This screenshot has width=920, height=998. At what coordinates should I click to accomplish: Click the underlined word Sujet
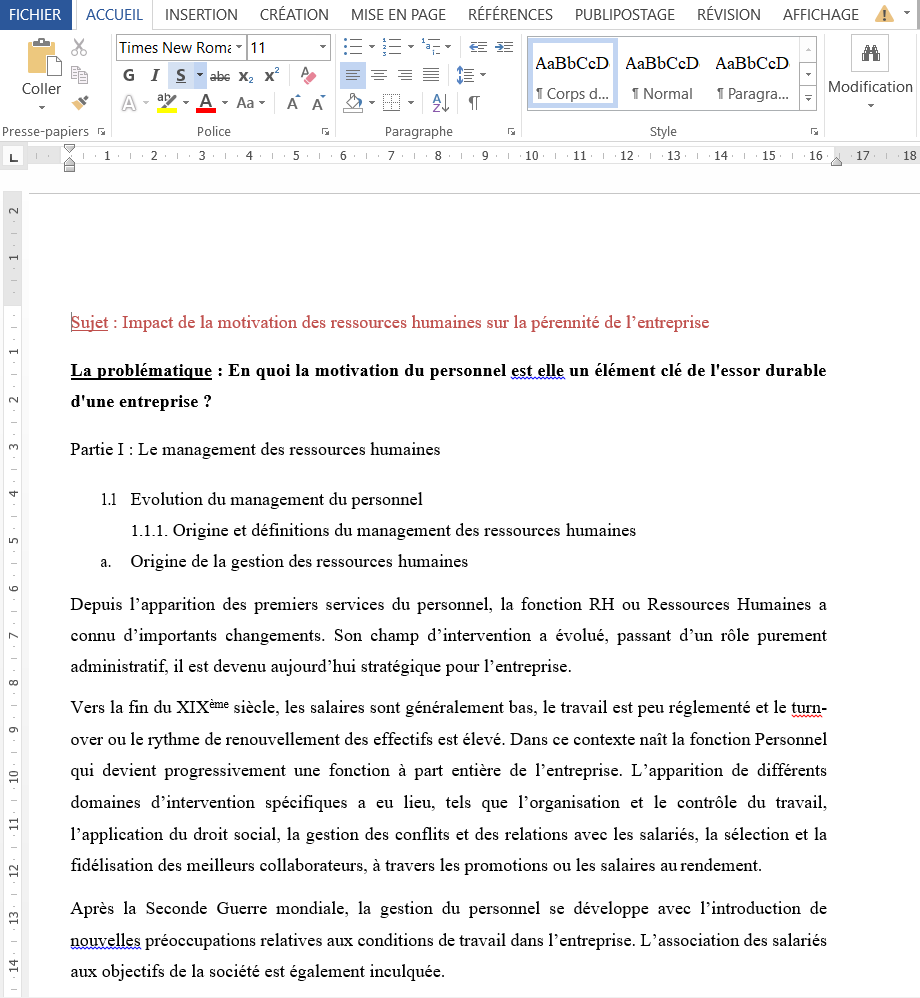90,323
